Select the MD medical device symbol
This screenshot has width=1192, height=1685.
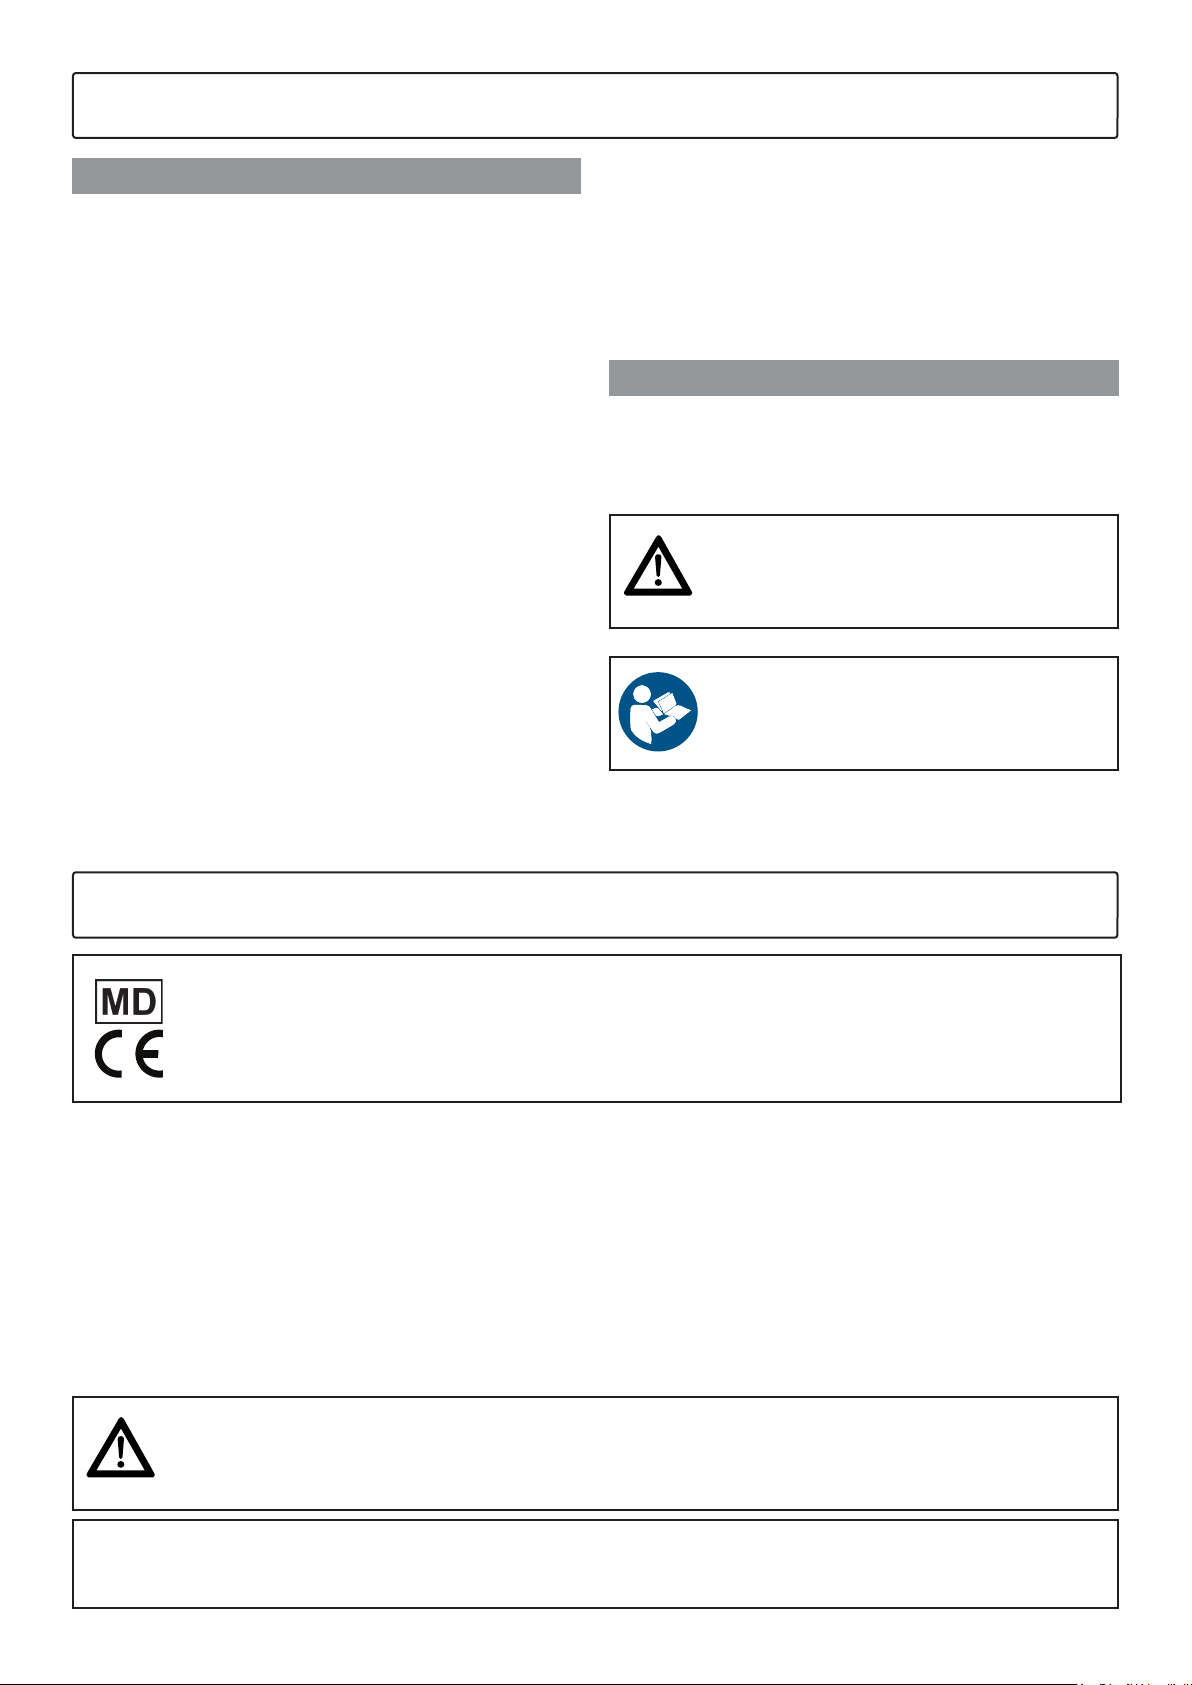pos(129,1001)
